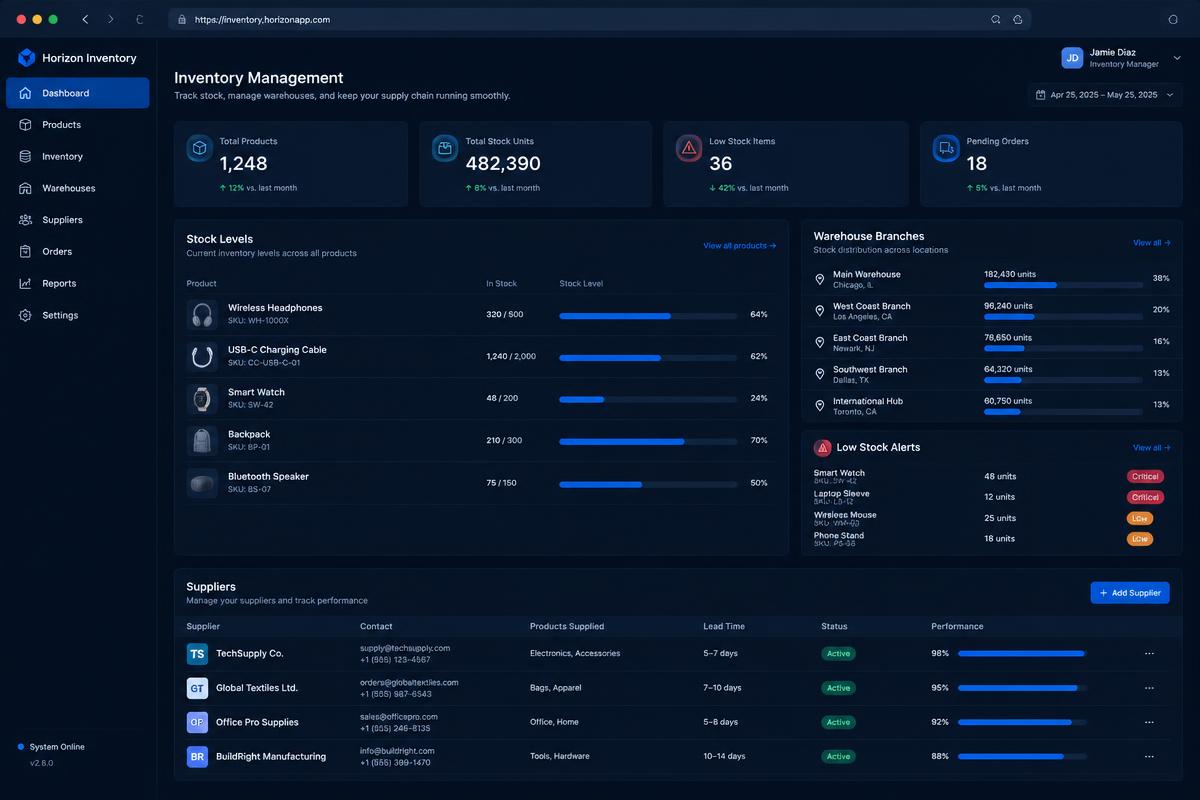Click the Phone Stand alert row name
The width and height of the screenshot is (1200, 800).
coord(838,536)
